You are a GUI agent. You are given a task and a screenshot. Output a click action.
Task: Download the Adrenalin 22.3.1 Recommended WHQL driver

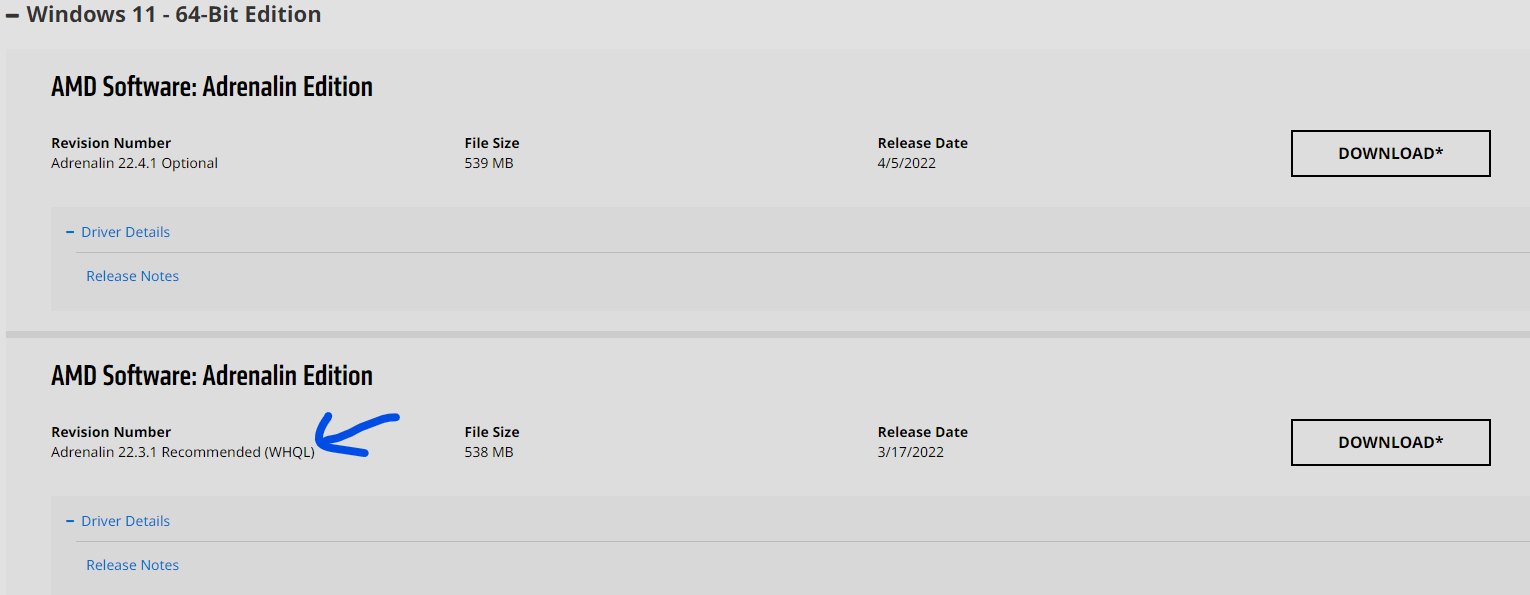1390,442
